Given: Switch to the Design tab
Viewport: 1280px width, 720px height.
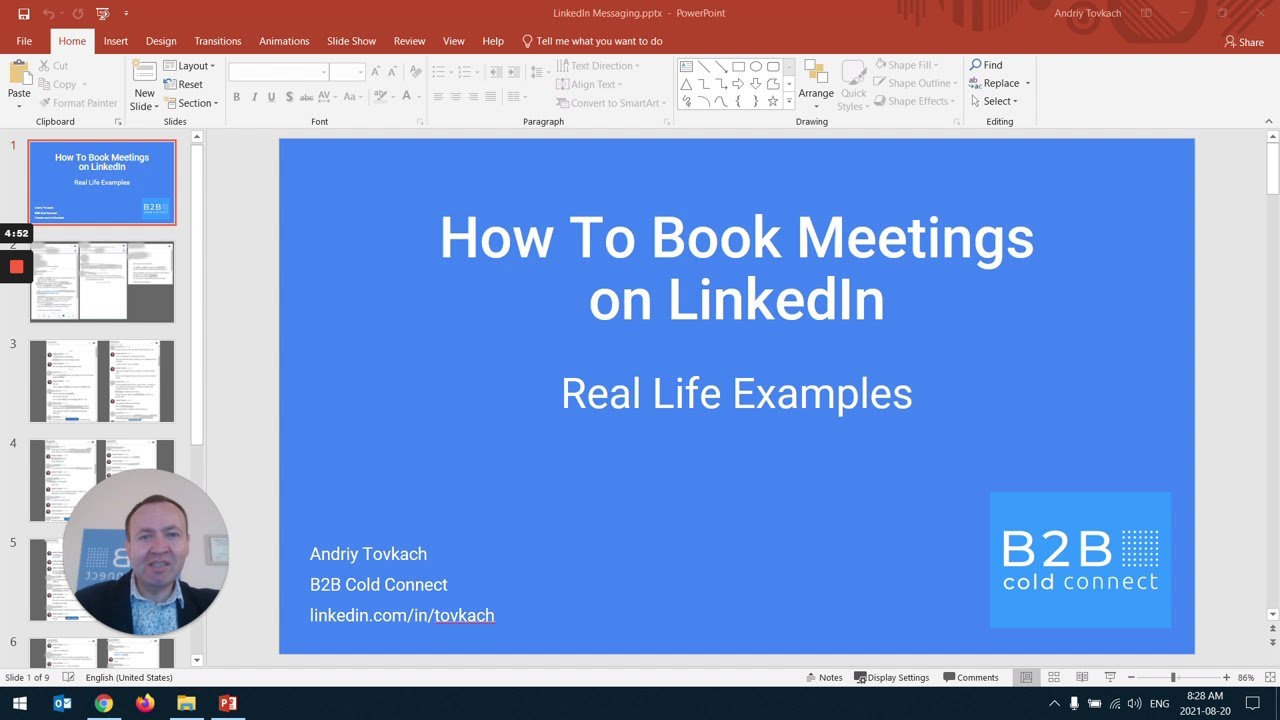Looking at the screenshot, I should pyautogui.click(x=161, y=41).
